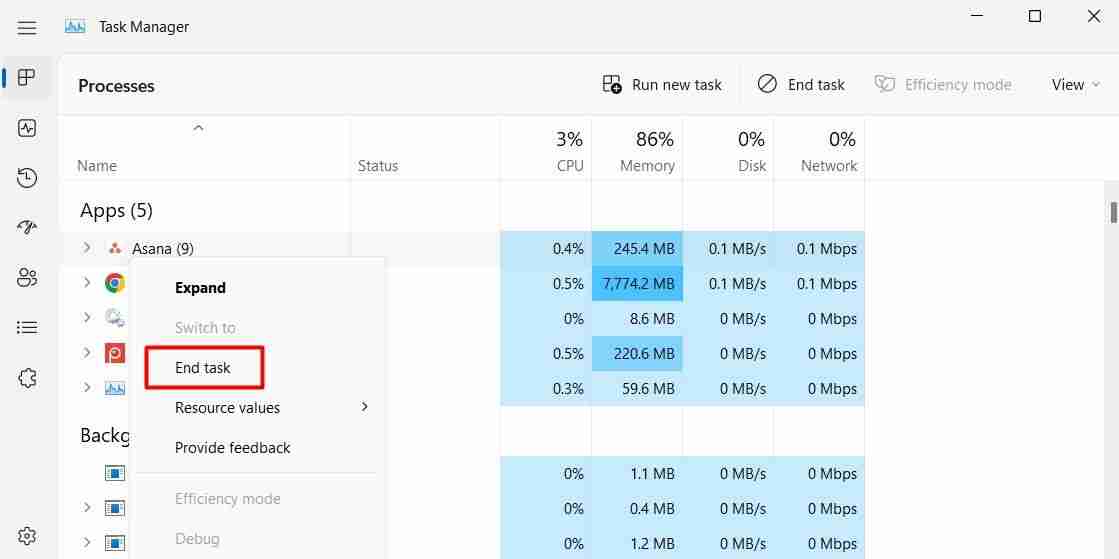Sort by the Status column header

pyautogui.click(x=378, y=166)
